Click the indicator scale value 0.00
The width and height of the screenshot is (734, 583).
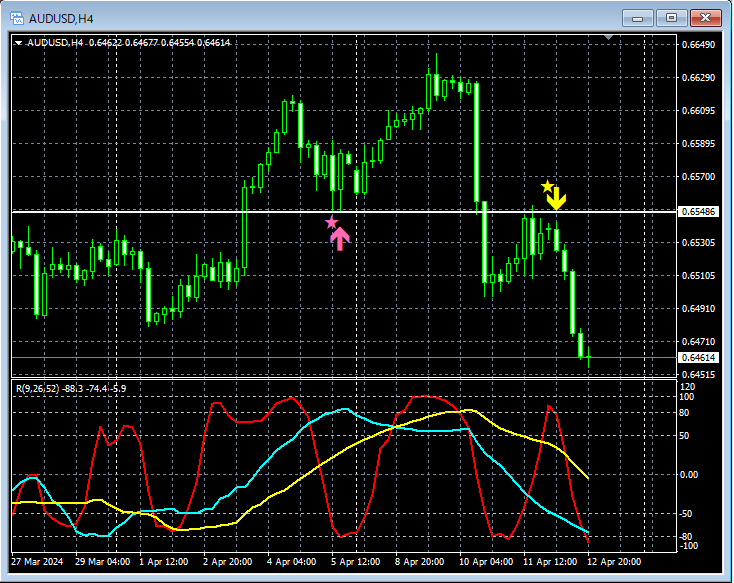689,475
